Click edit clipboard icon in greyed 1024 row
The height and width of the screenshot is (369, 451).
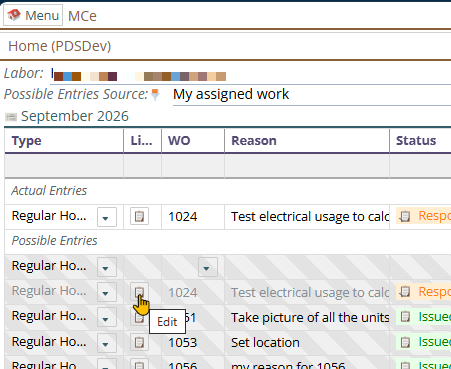pyautogui.click(x=139, y=292)
